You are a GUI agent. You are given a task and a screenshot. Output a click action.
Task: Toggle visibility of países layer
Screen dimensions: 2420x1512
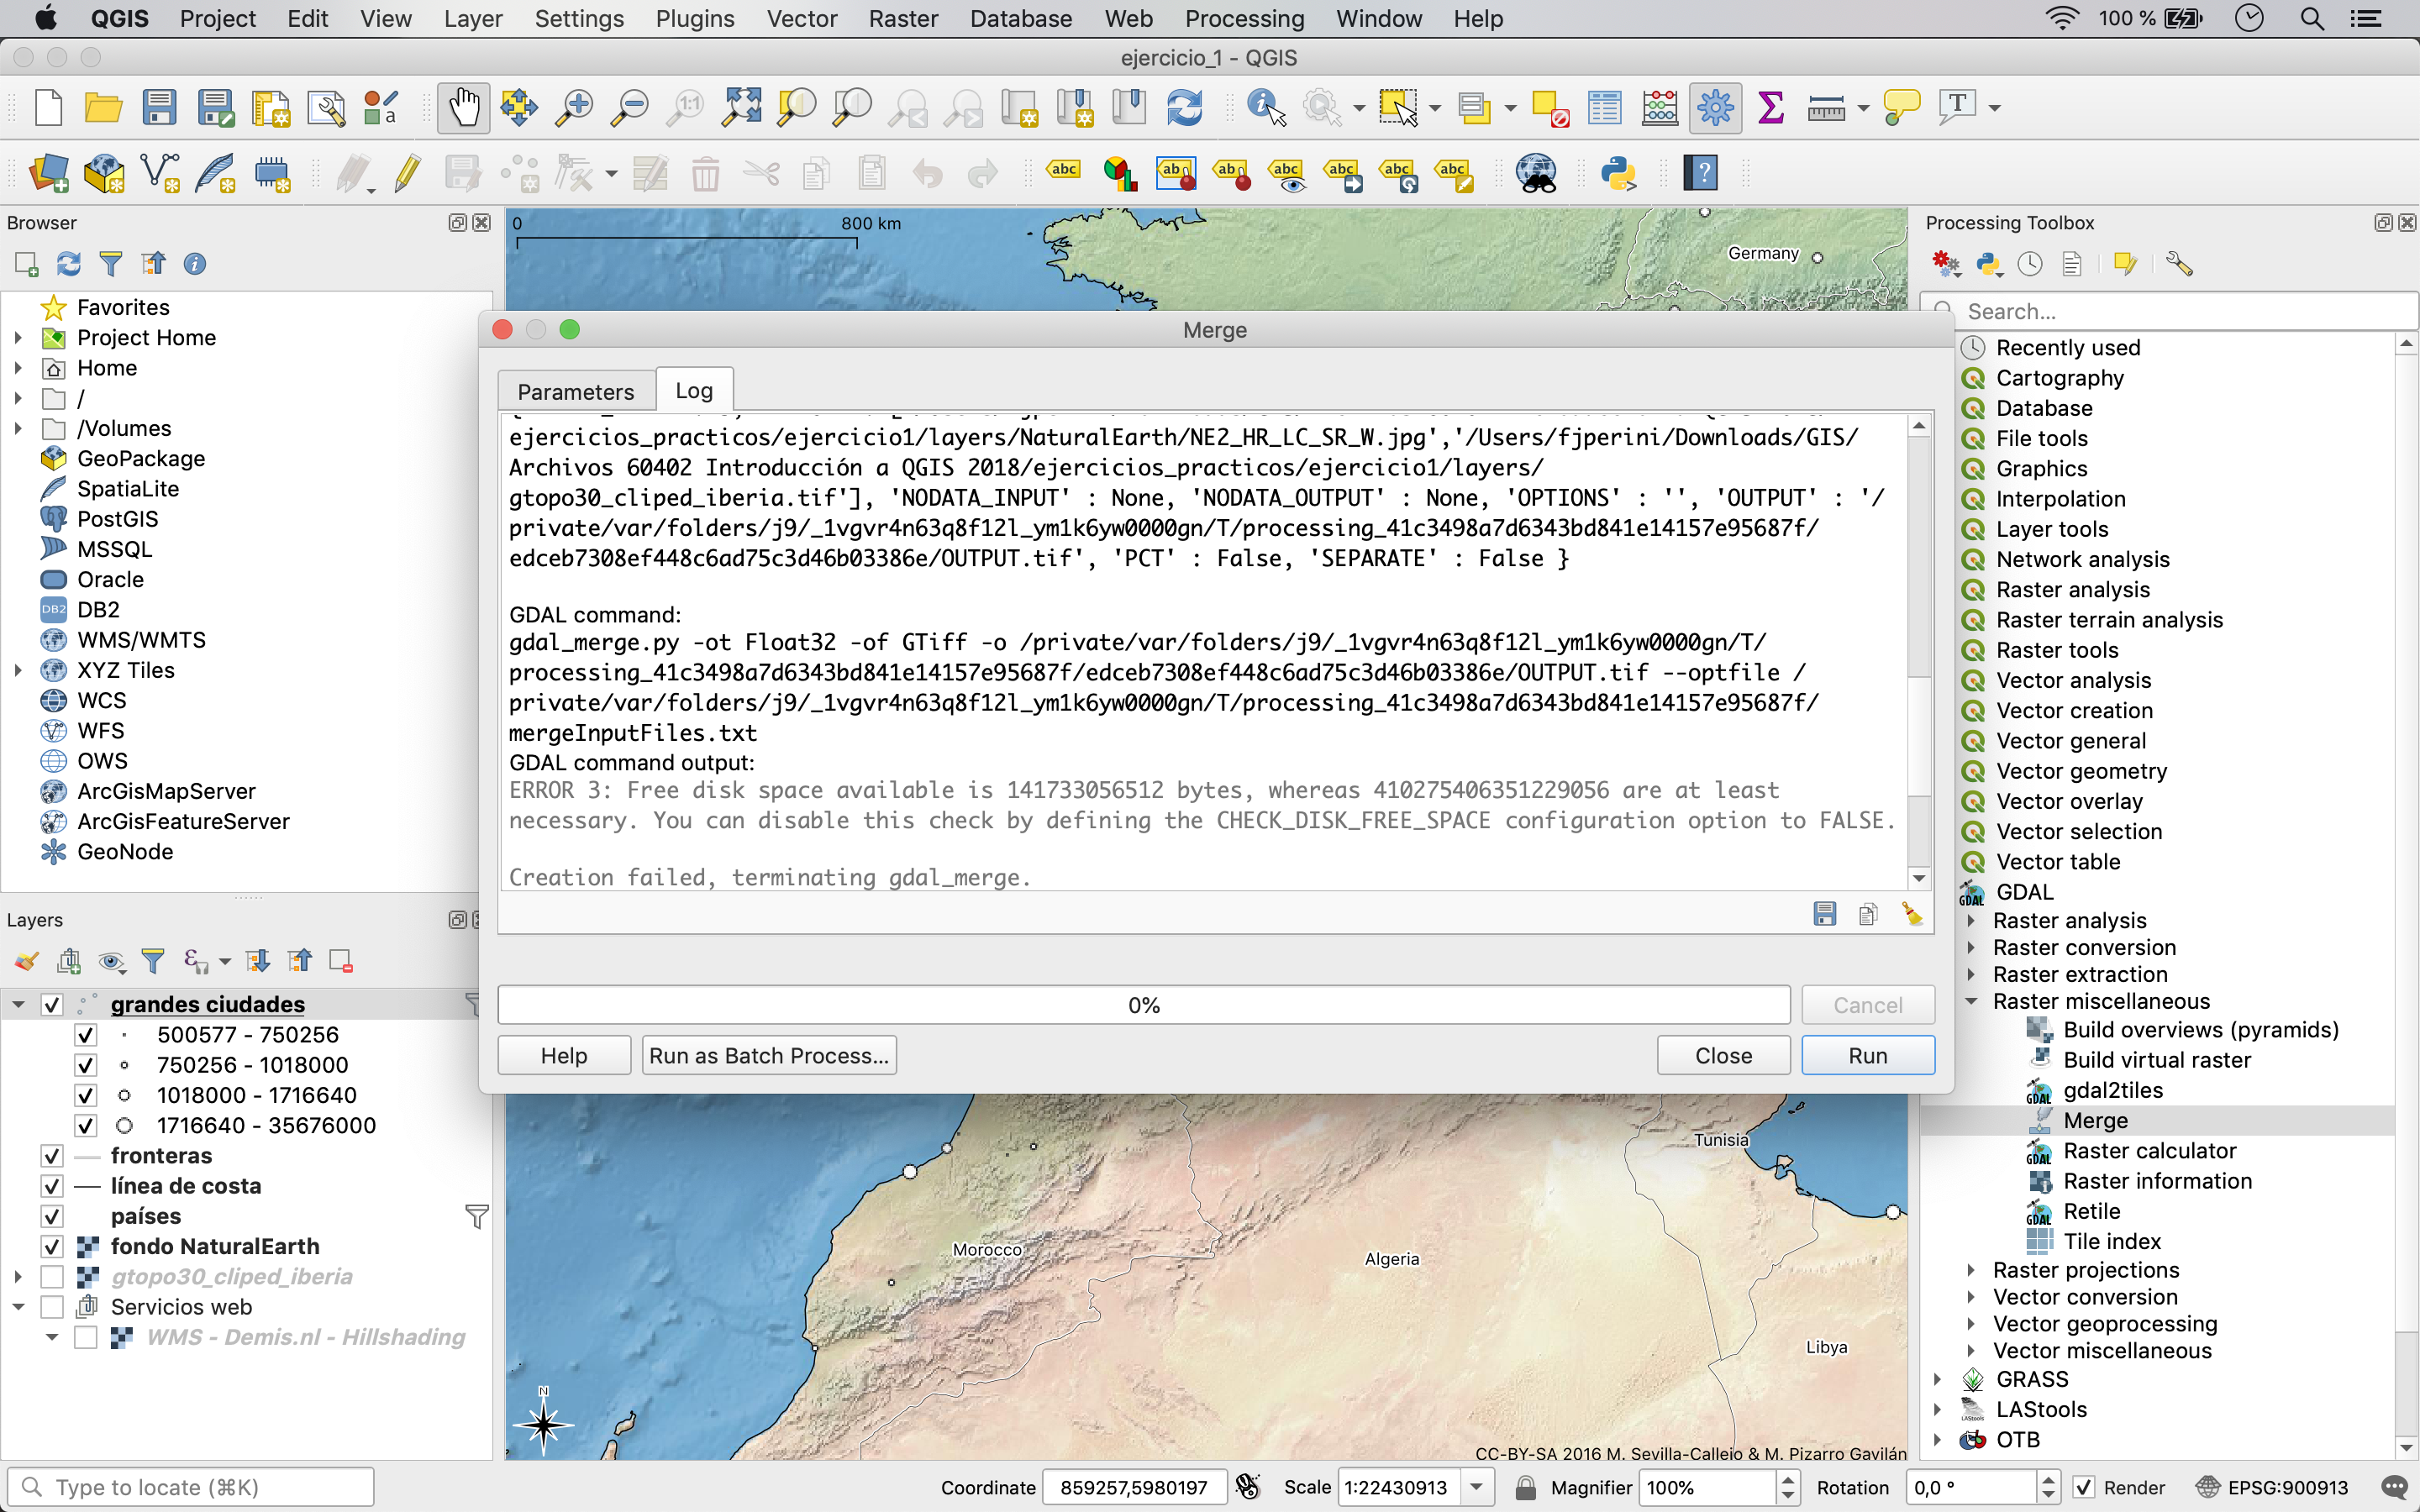pos(52,1216)
